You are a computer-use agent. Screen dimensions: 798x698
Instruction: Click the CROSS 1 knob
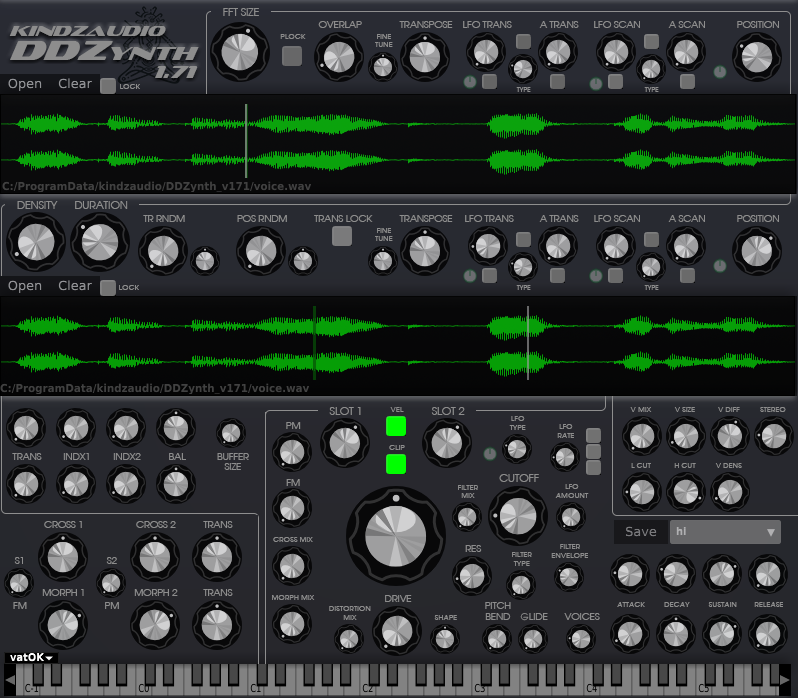pos(63,557)
